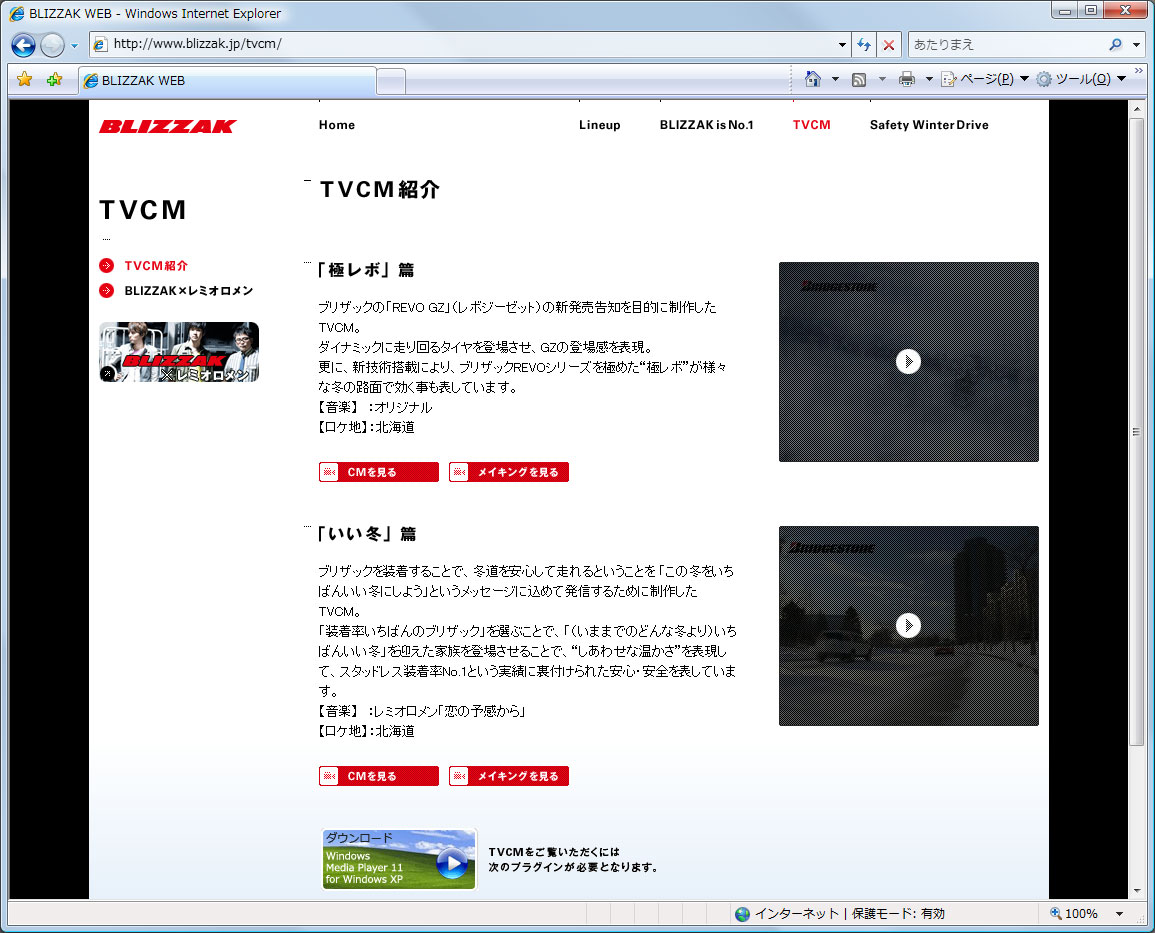Expand the Print options dropdown arrow
Image resolution: width=1155 pixels, height=933 pixels.
pos(929,80)
